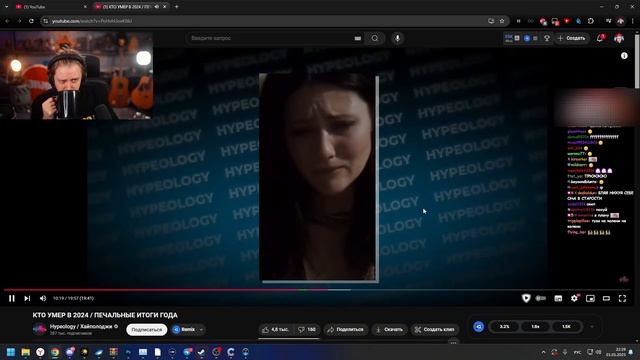Click the shield icon in player controls
Image resolution: width=640 pixels, height=360 pixels.
coord(526,298)
